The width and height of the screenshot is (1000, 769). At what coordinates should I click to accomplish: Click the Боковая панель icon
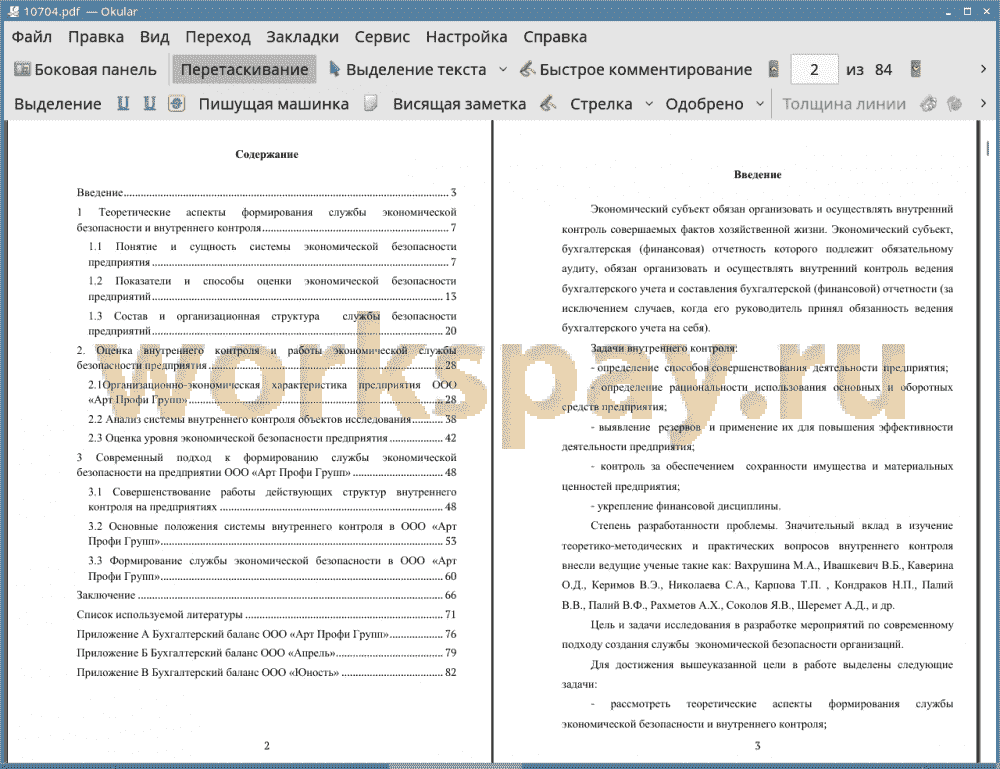click(22, 69)
